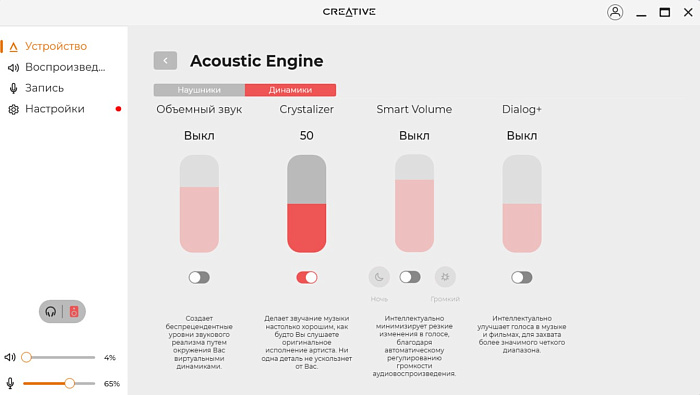
Task: Select the red speaker output icon
Action: tap(74, 312)
